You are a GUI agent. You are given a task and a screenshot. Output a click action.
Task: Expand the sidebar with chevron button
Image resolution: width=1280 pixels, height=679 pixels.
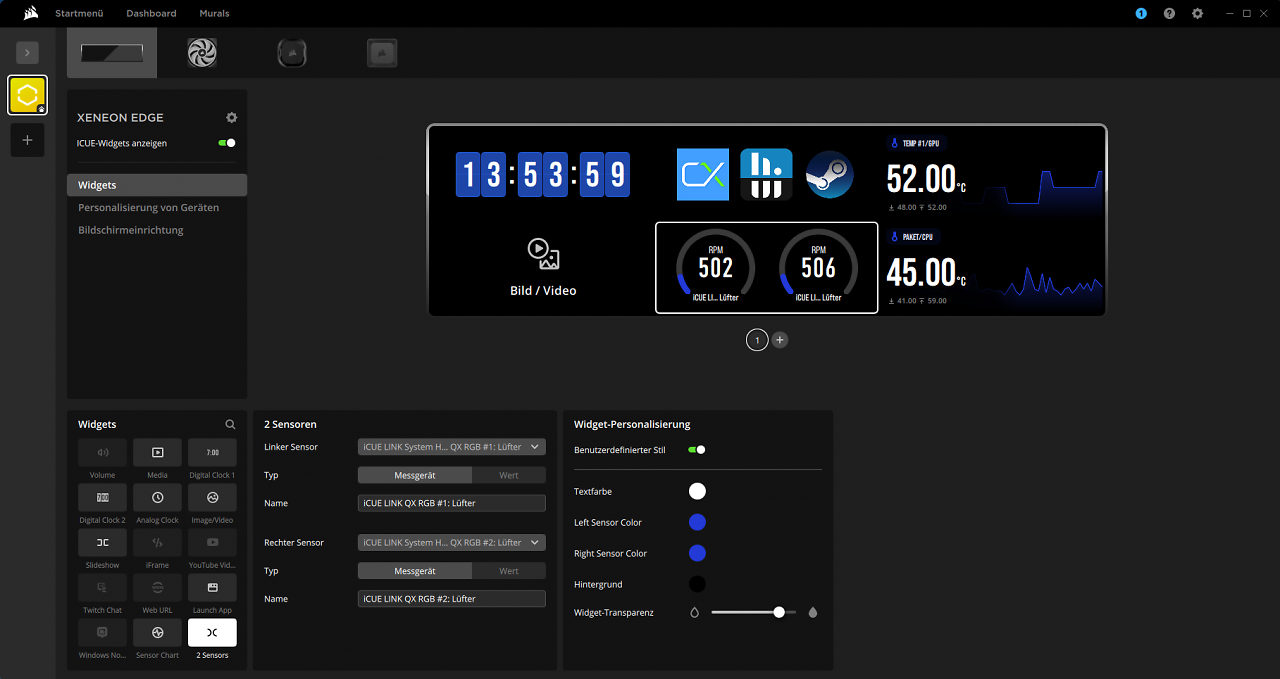click(27, 53)
